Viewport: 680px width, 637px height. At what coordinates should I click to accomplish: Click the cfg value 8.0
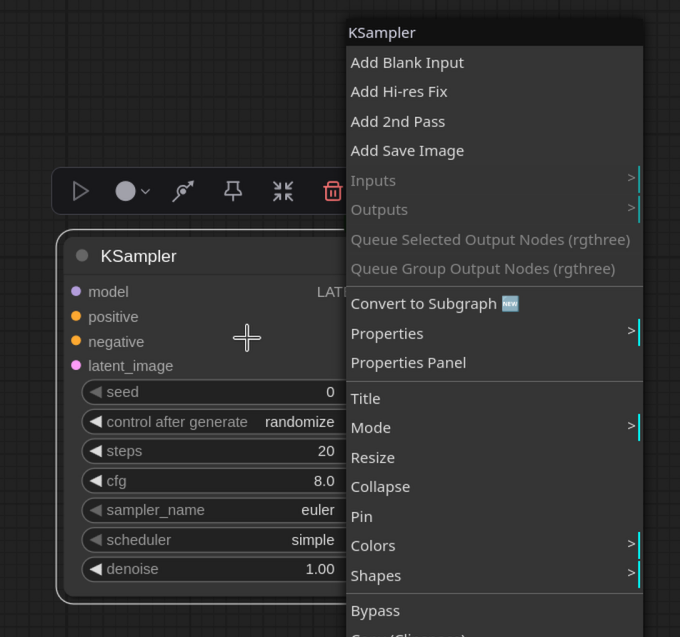pyautogui.click(x=324, y=481)
